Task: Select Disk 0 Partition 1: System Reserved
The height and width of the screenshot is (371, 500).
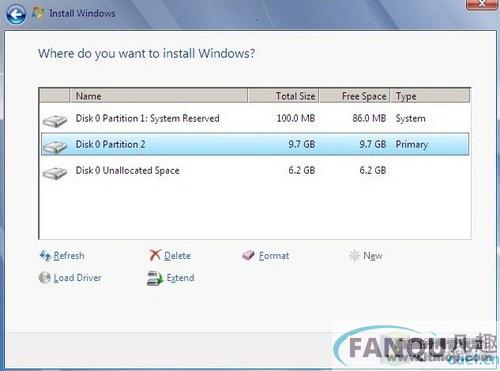Action: (x=255, y=118)
